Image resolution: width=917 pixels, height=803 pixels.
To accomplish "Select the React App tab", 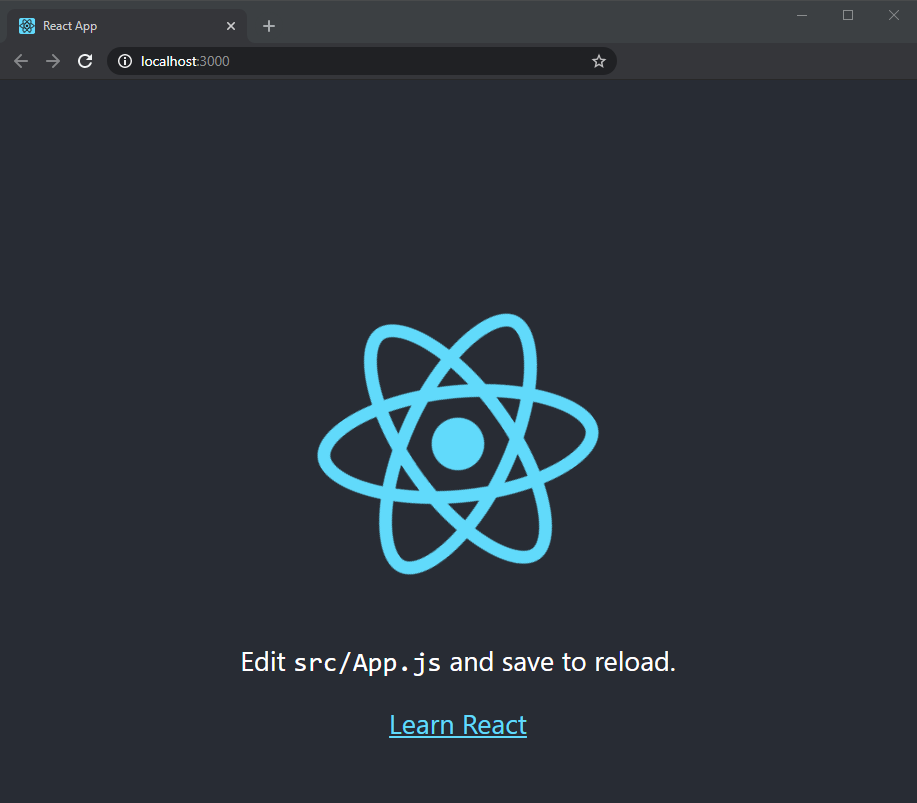I will pyautogui.click(x=126, y=26).
